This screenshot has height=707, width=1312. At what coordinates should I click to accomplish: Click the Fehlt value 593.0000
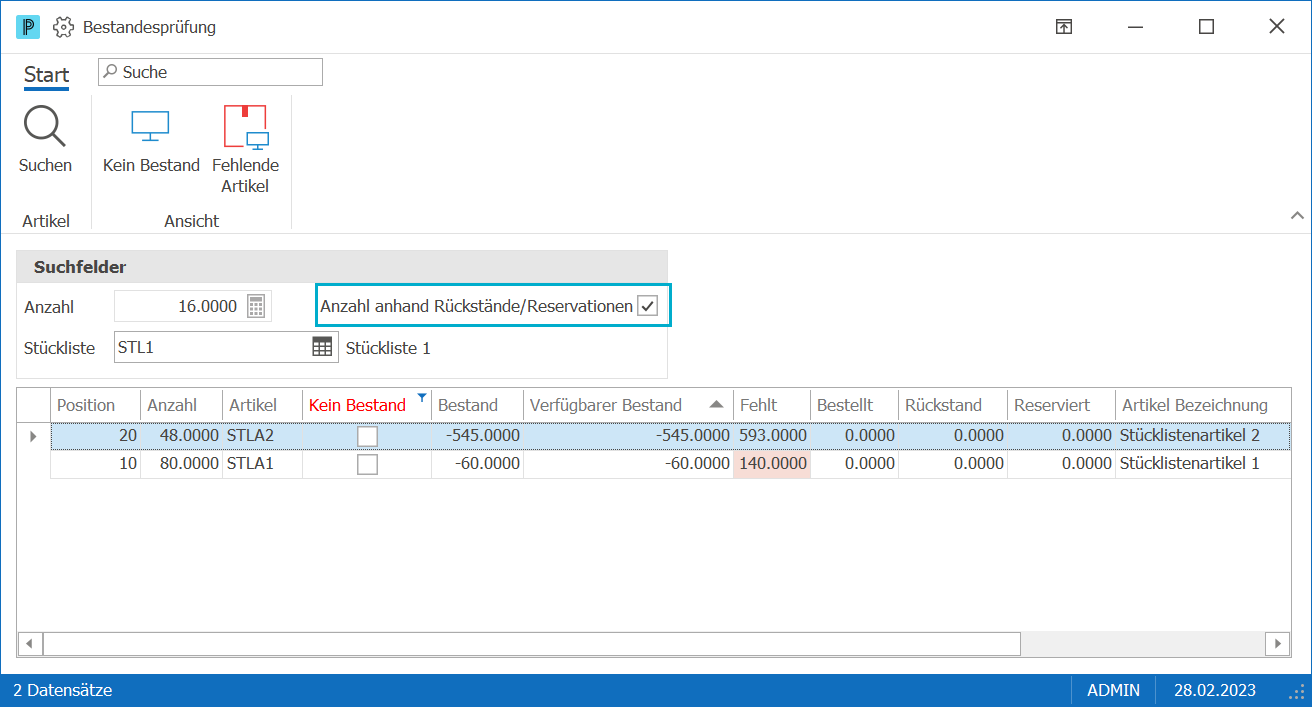click(772, 436)
